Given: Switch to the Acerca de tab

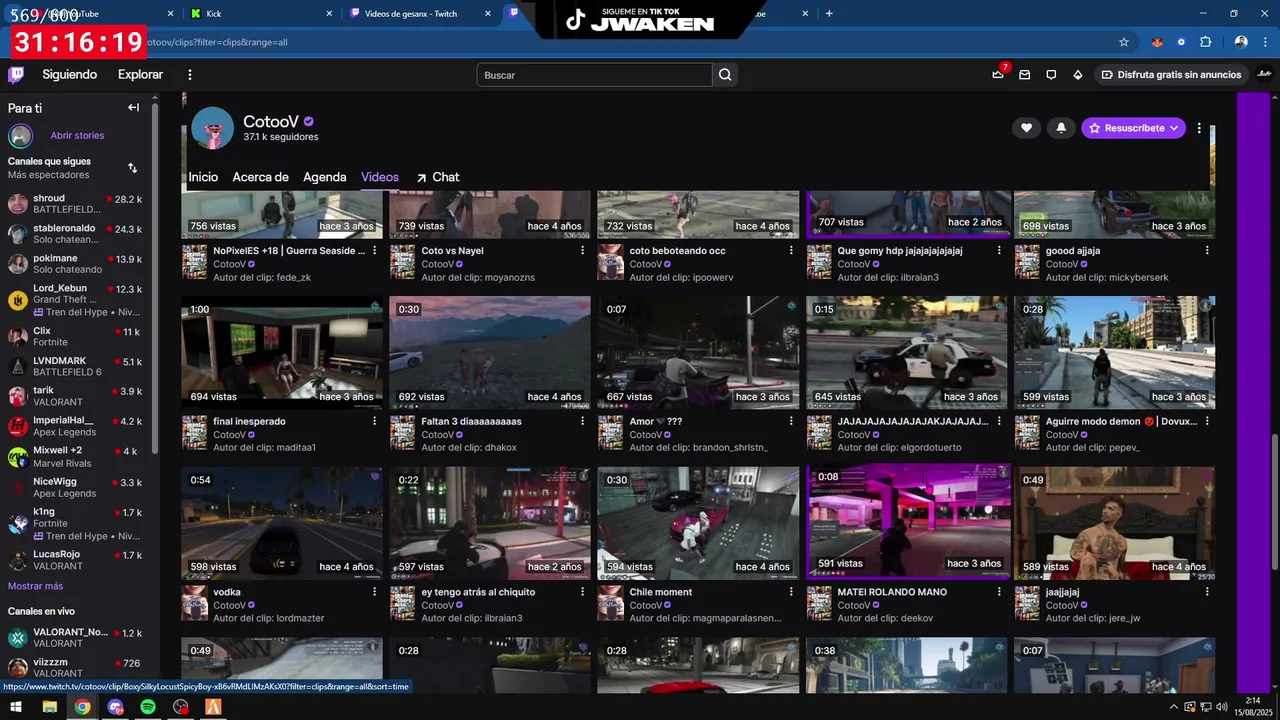Looking at the screenshot, I should pyautogui.click(x=260, y=177).
